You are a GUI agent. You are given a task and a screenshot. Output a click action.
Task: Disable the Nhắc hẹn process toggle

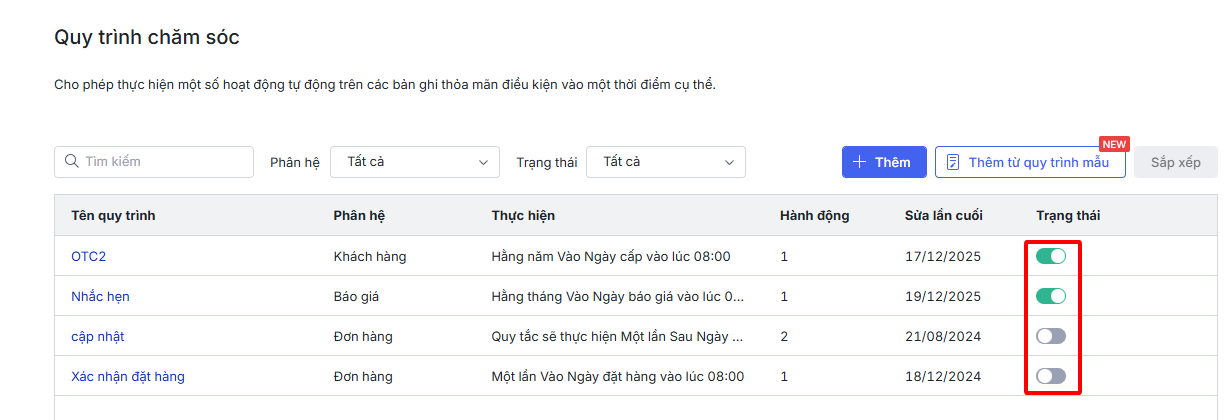pyautogui.click(x=1051, y=296)
